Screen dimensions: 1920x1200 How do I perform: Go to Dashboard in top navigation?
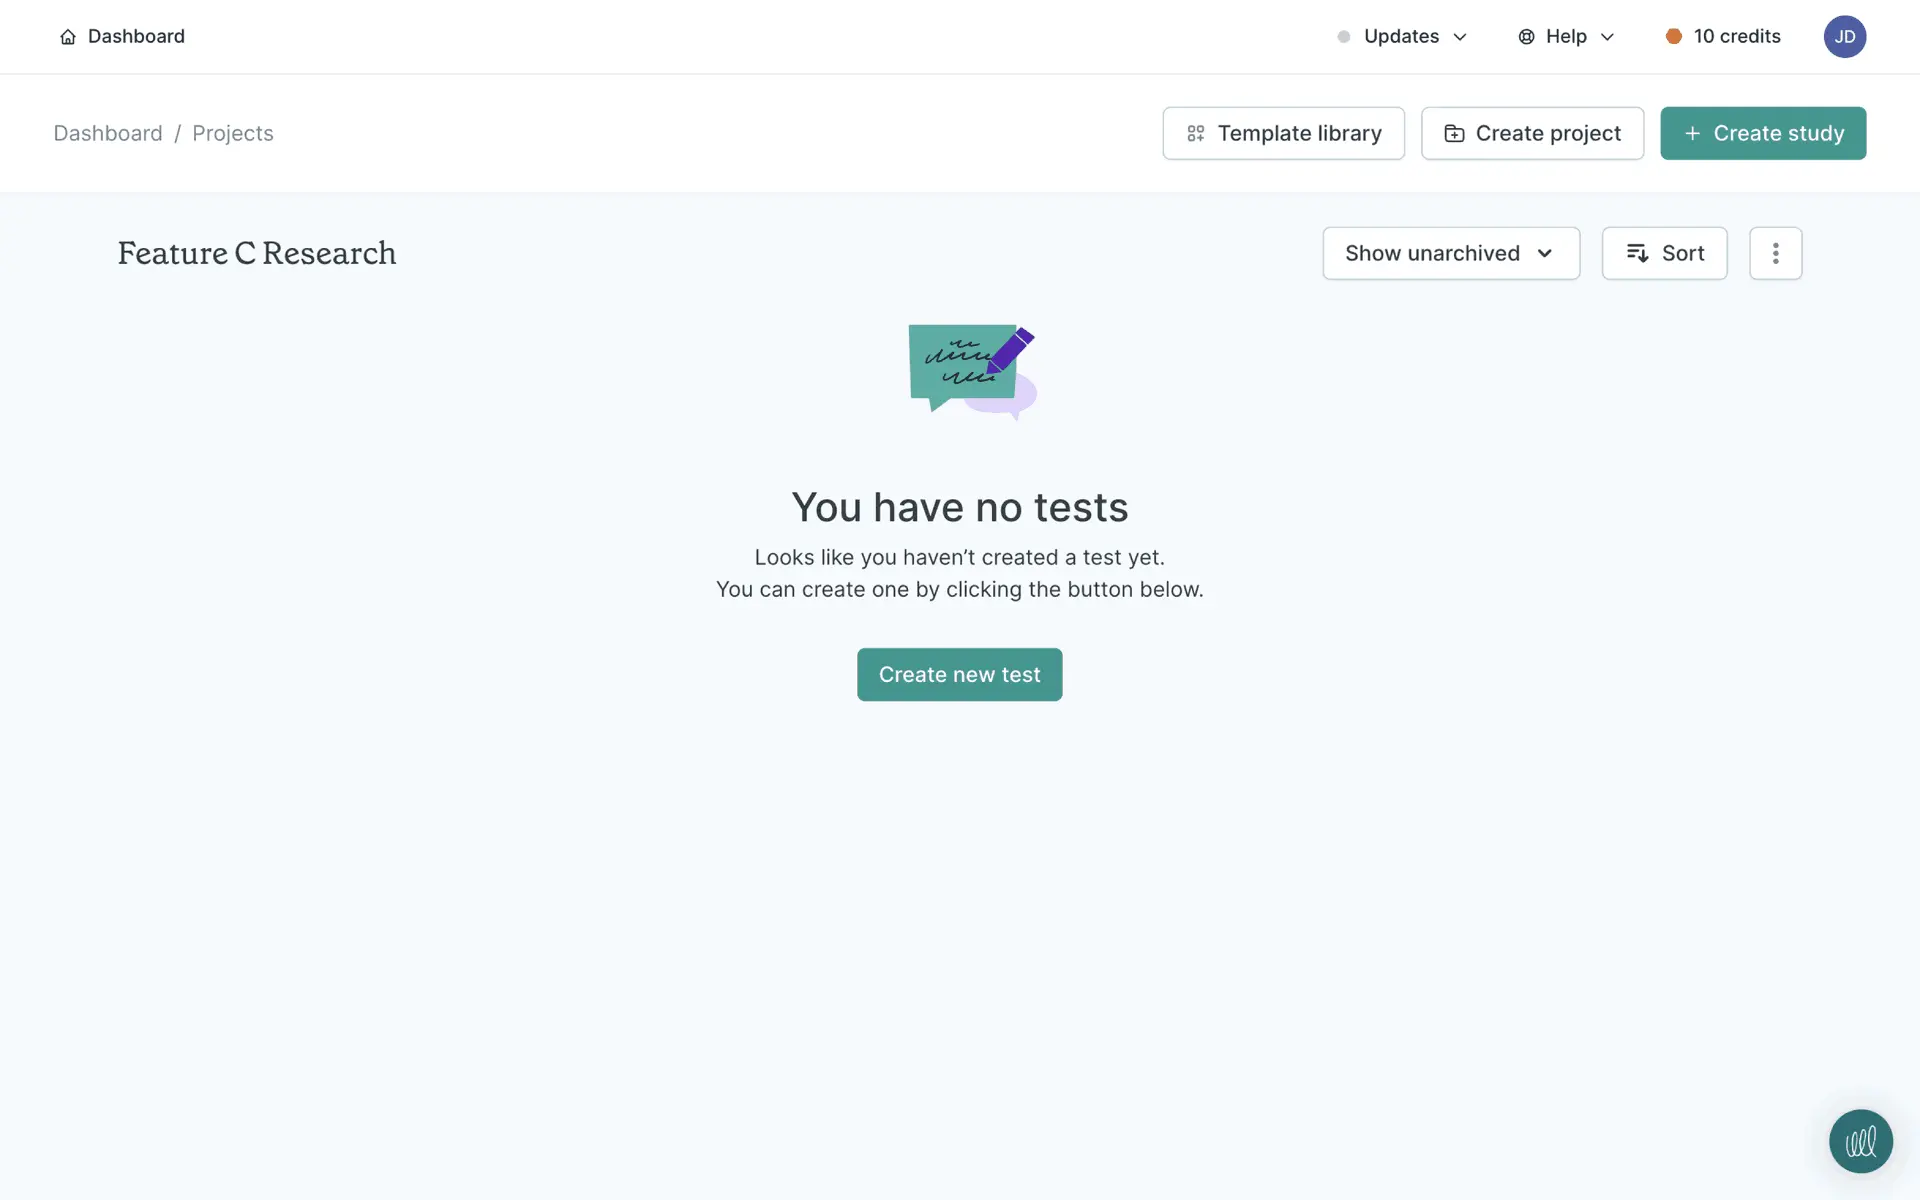coord(136,37)
